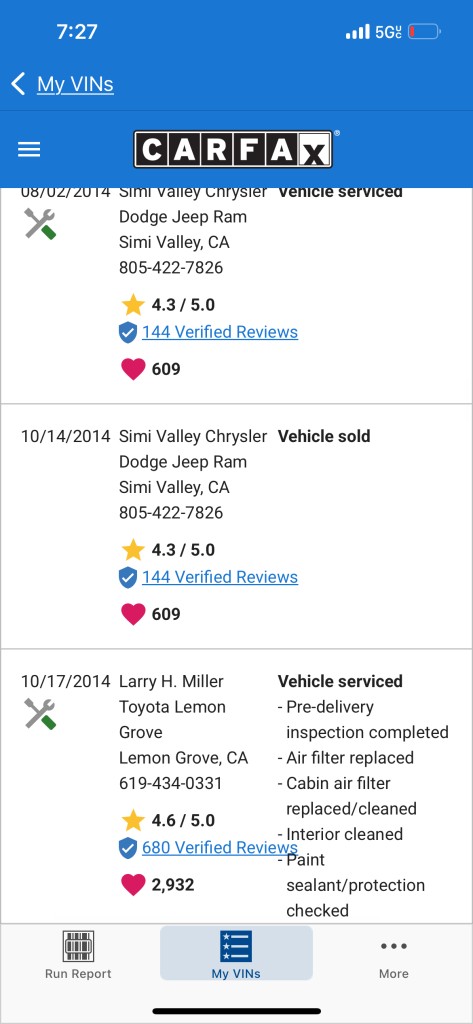Go back via My VINs link
This screenshot has width=473, height=1024.
pyautogui.click(x=75, y=84)
